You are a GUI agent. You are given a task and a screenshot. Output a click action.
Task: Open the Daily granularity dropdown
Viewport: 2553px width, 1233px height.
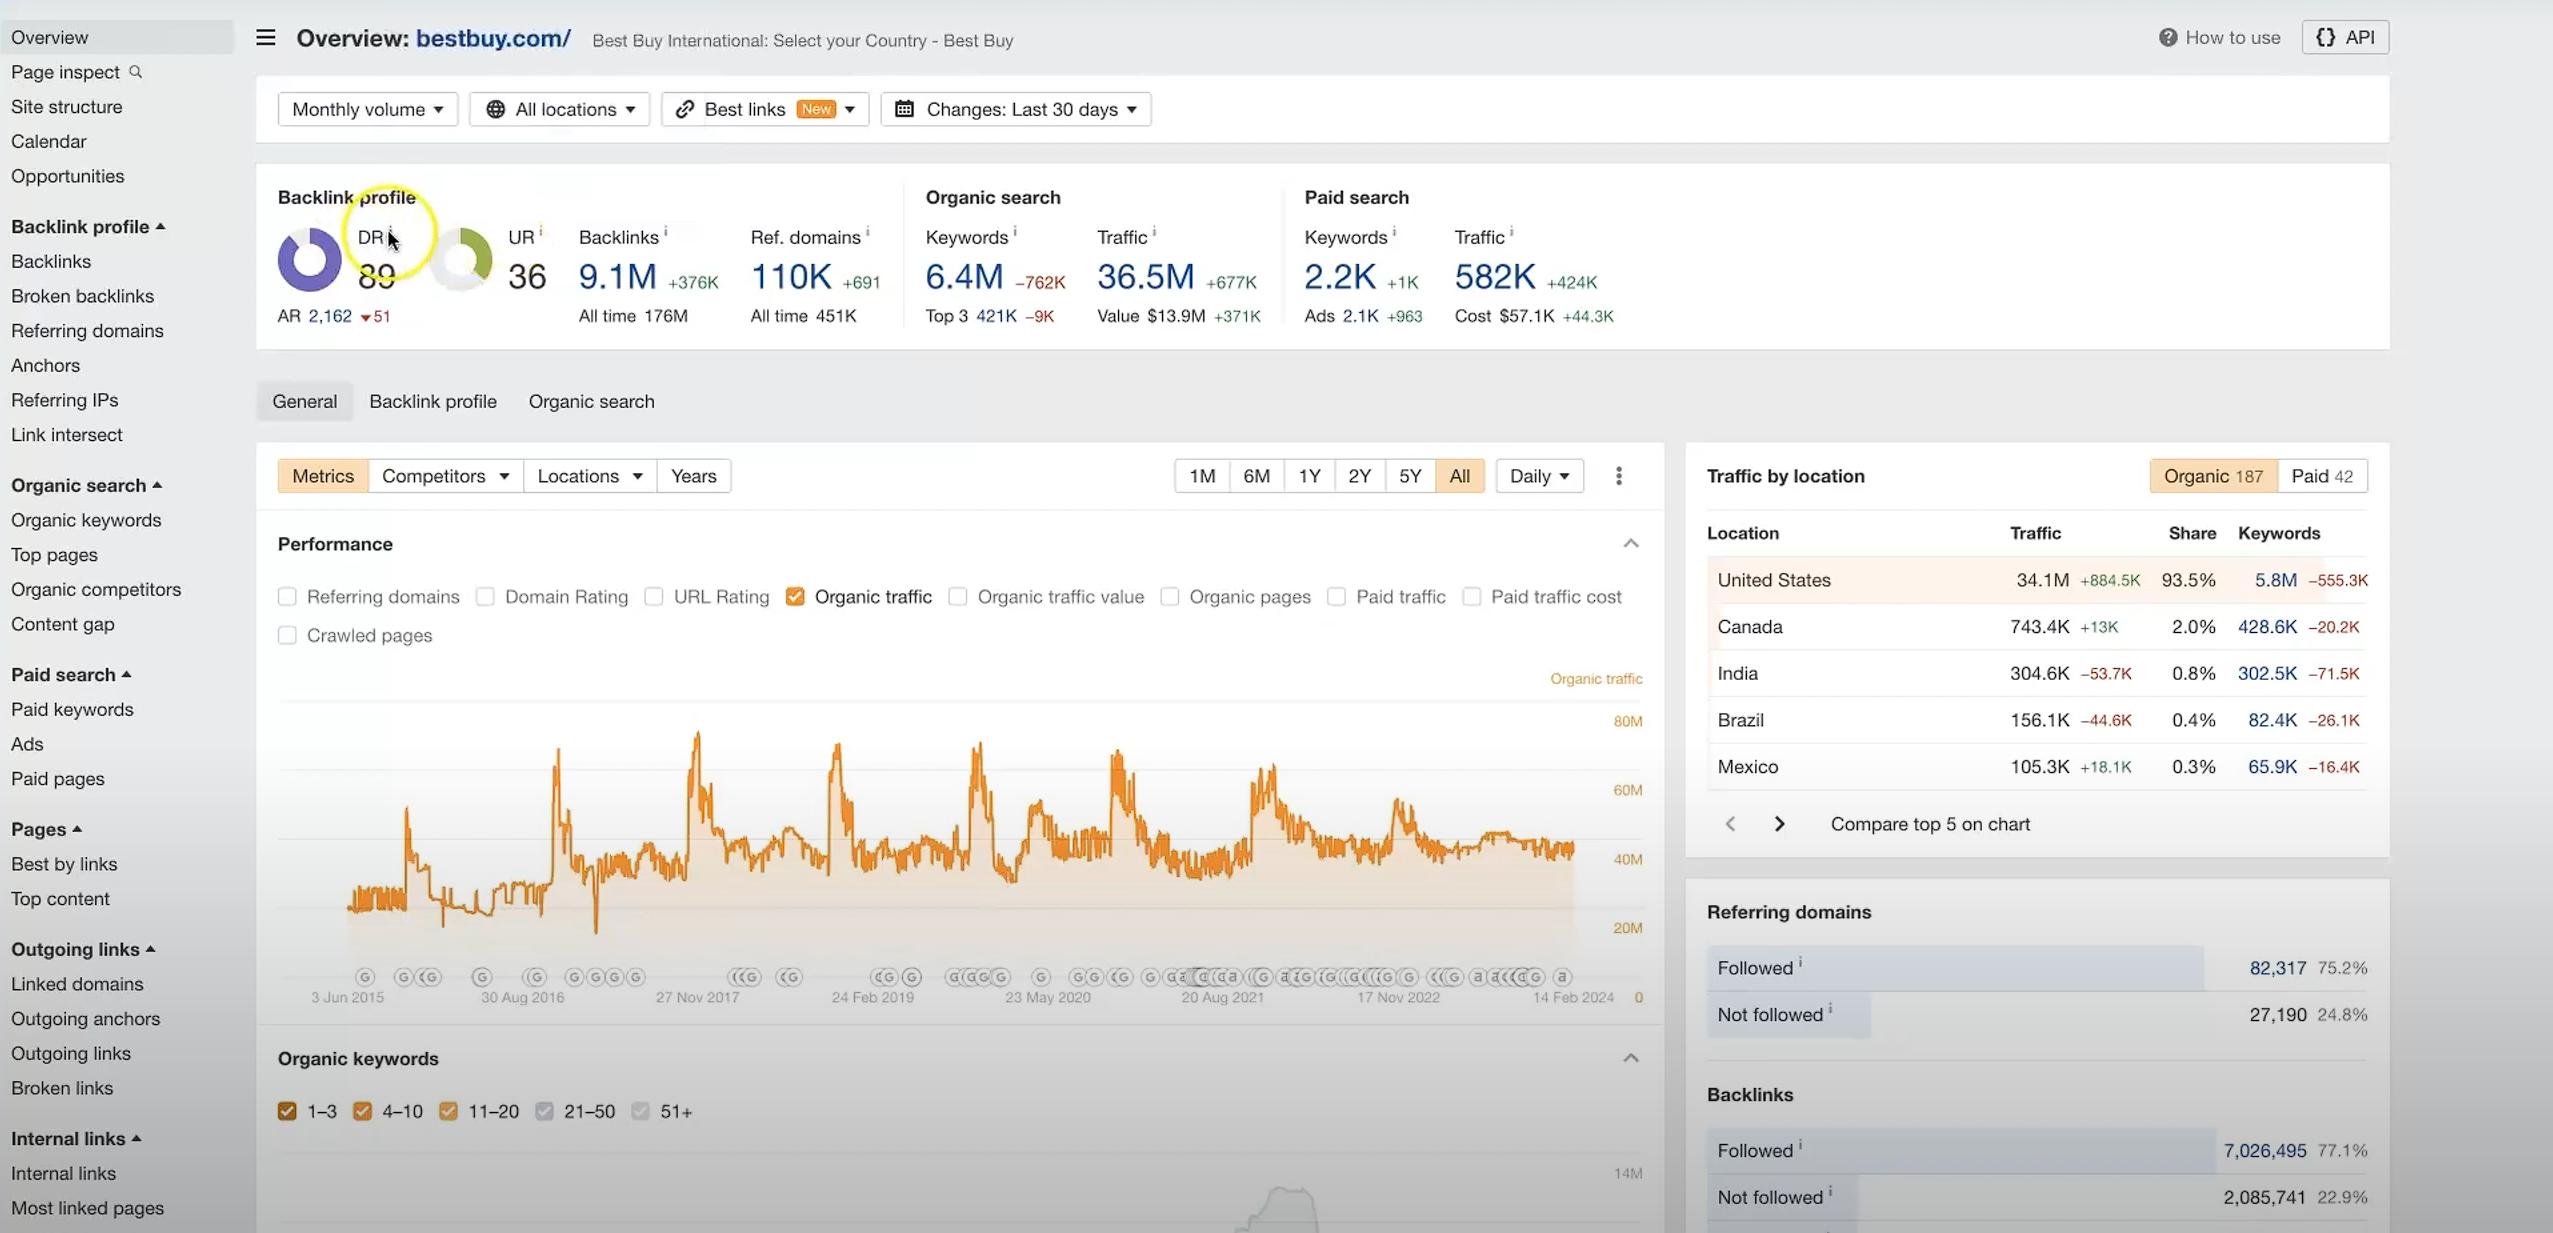1538,475
